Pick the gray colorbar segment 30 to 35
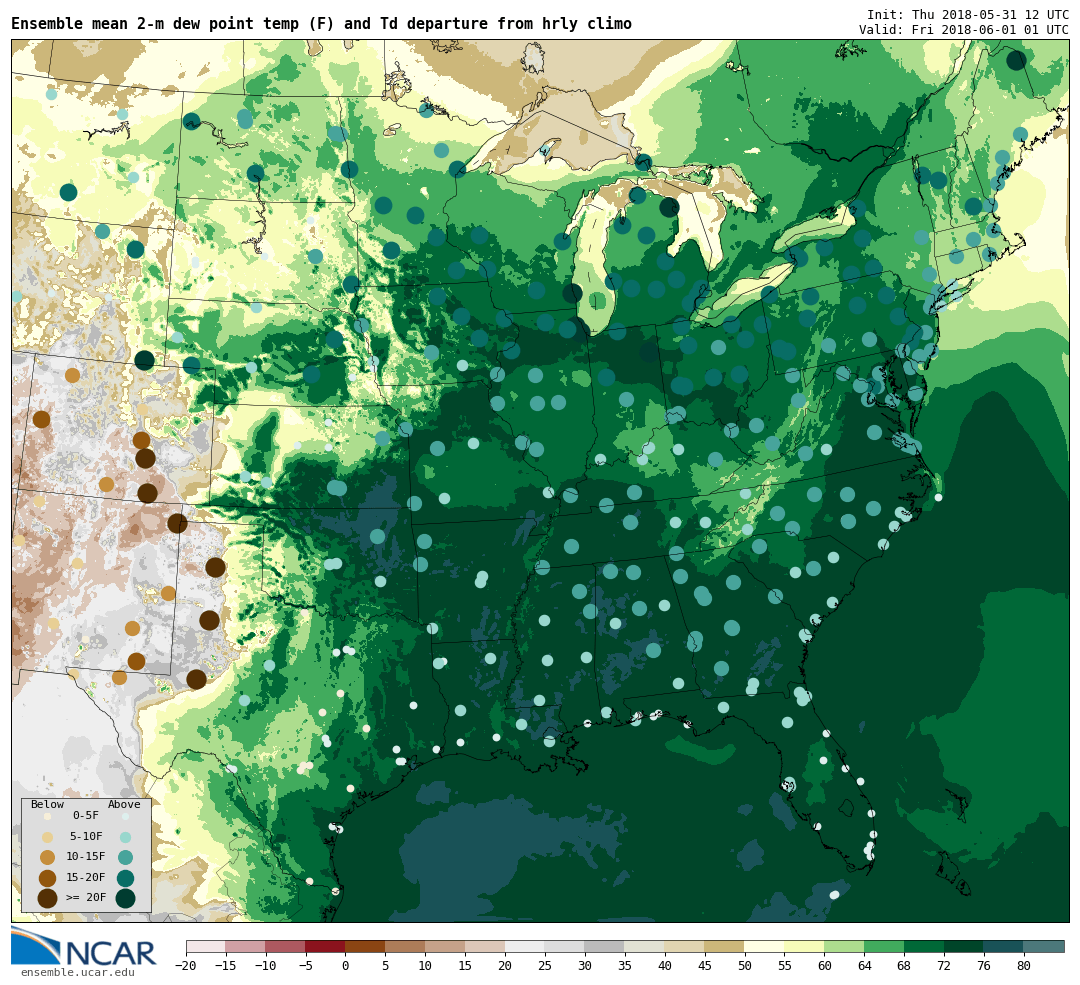Image resolution: width=1080 pixels, height=985 pixels. click(605, 946)
